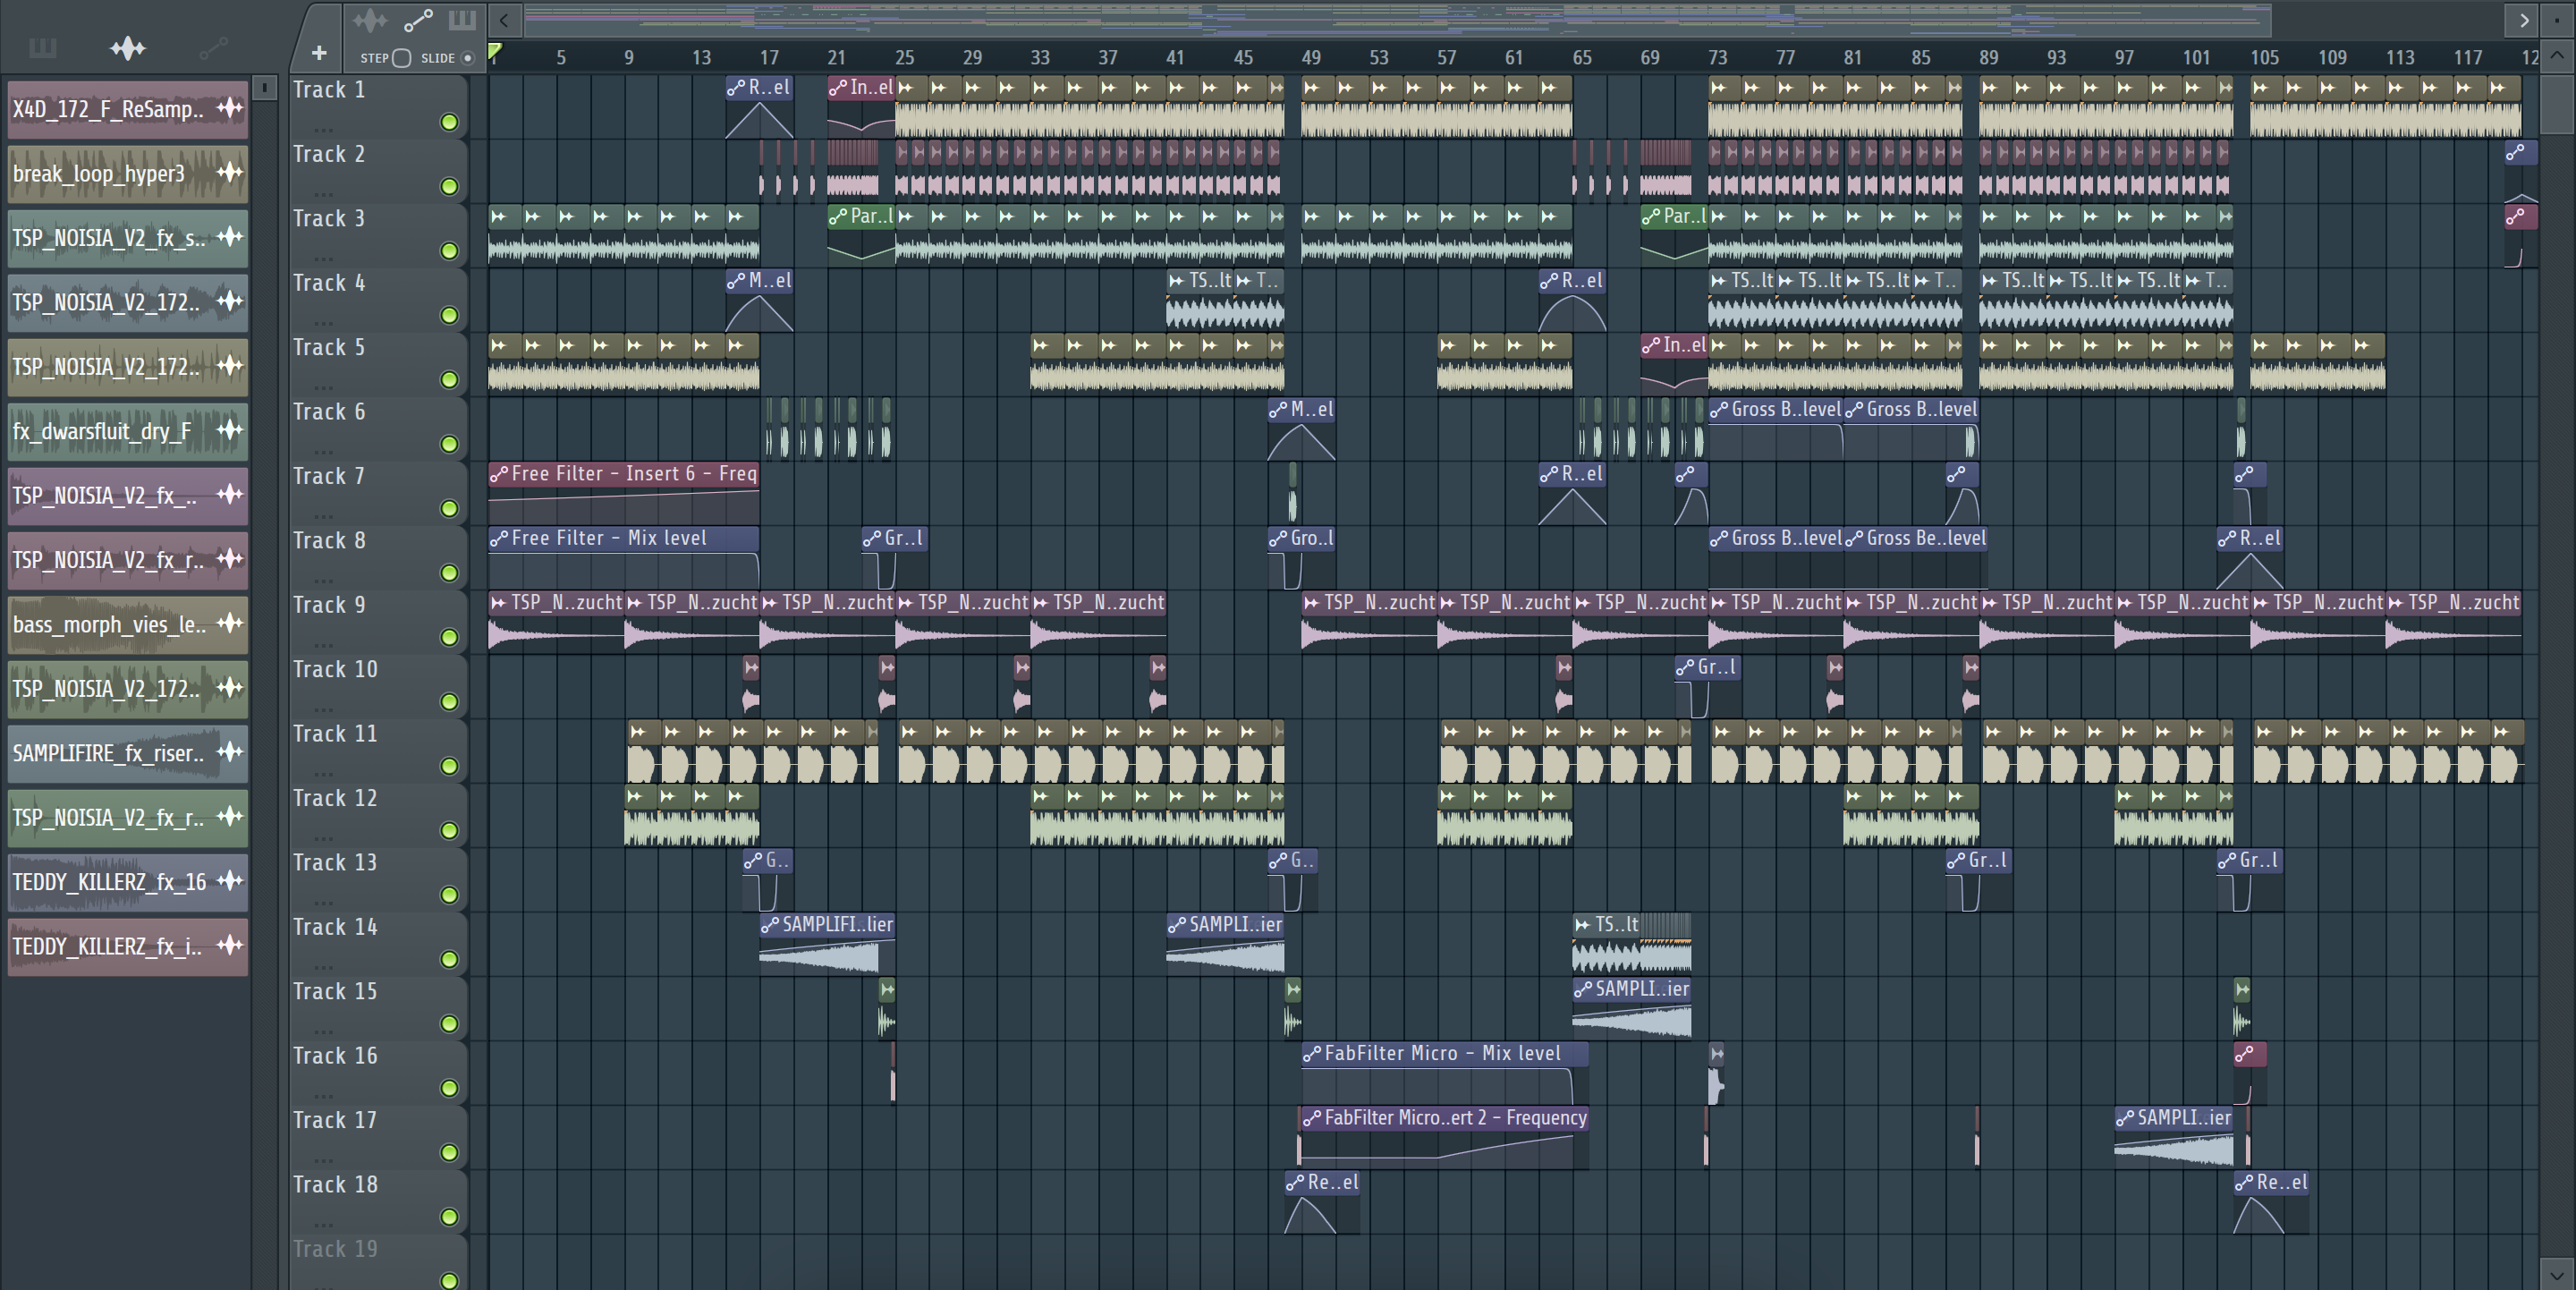Screen dimensions: 2576x1290
Task: Click the waveform icon on TEDDY_KILLERZ_fx_16 item
Action: click(230, 881)
